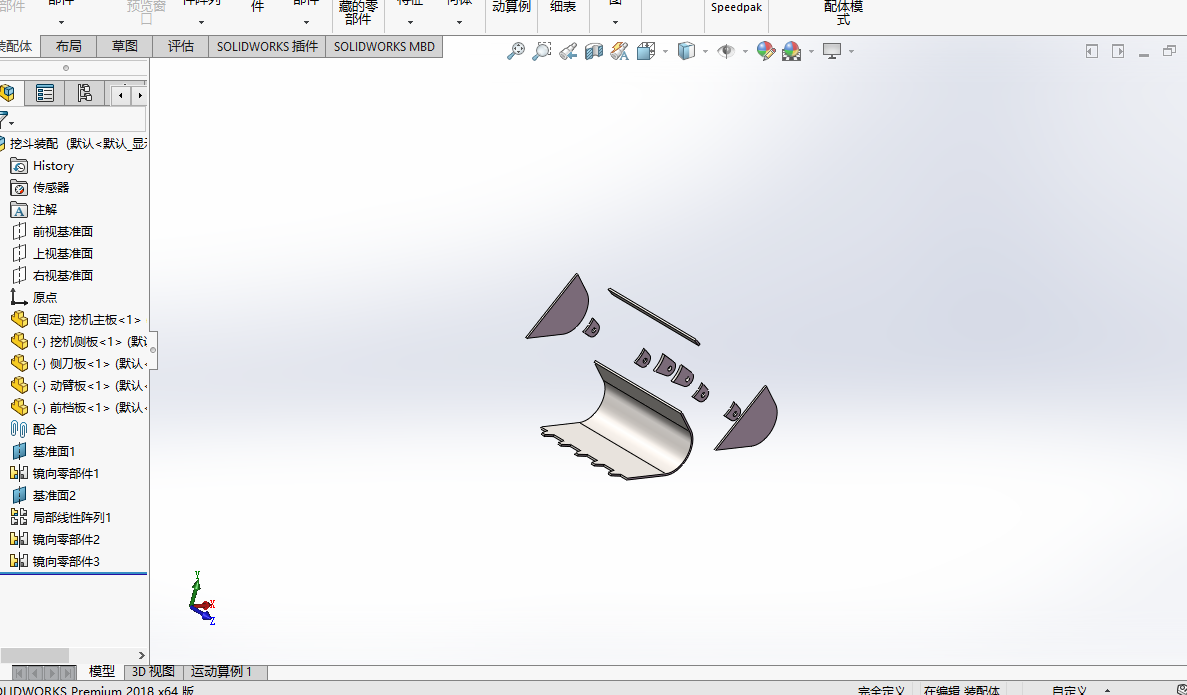Image resolution: width=1187 pixels, height=695 pixels.
Task: Open Hide/Show Items dropdown arrow
Action: (746, 51)
